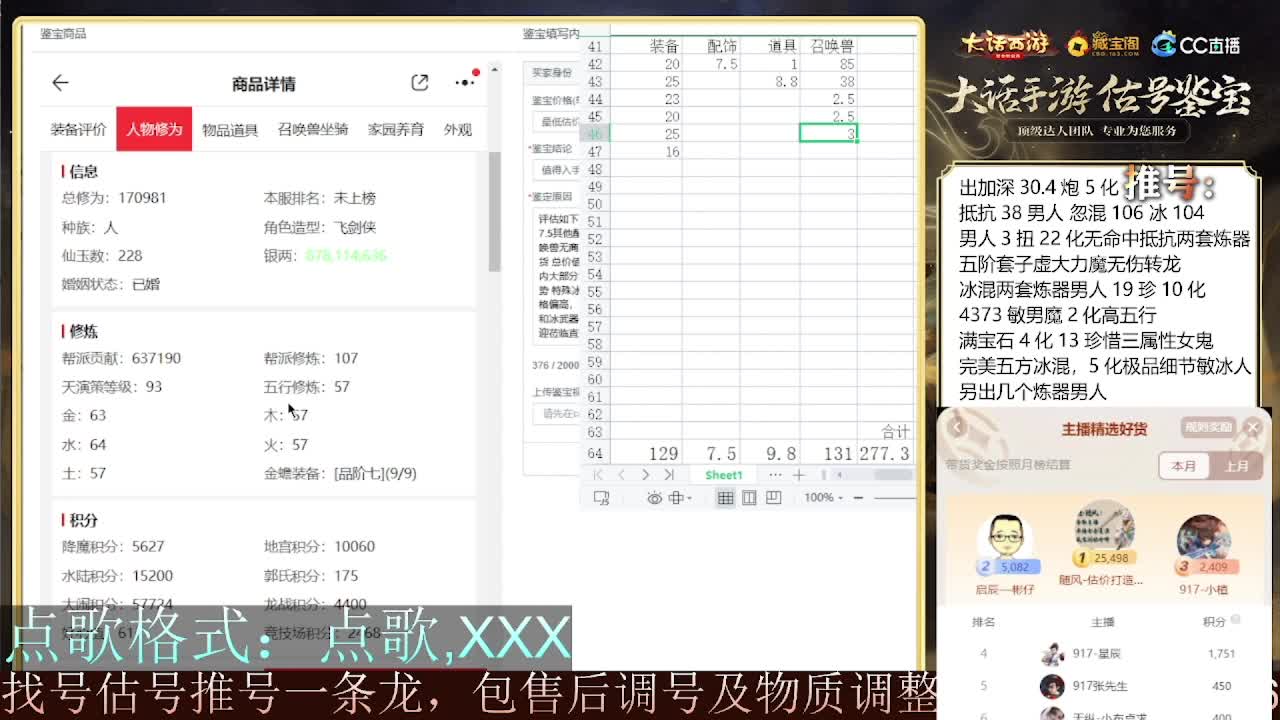
Task: Toggle eye protection mode icon
Action: click(654, 498)
